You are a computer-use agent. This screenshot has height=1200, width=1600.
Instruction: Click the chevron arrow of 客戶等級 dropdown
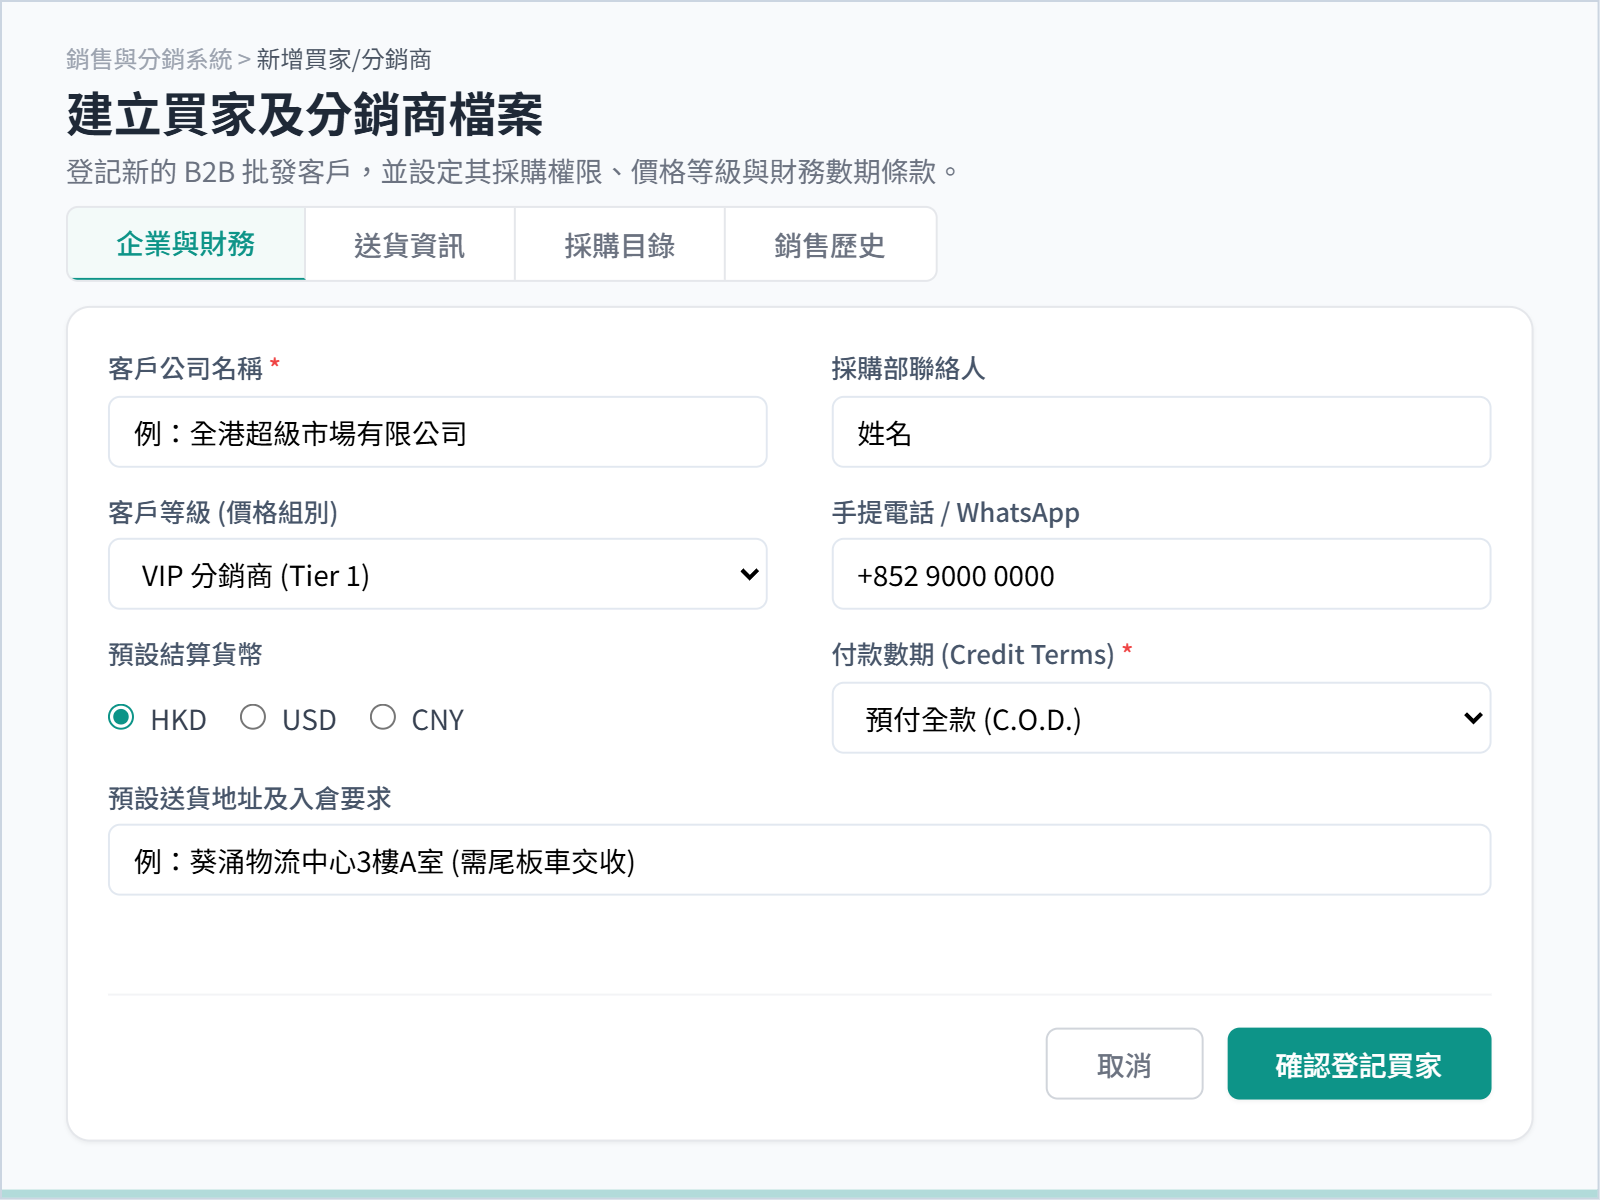[x=749, y=574]
